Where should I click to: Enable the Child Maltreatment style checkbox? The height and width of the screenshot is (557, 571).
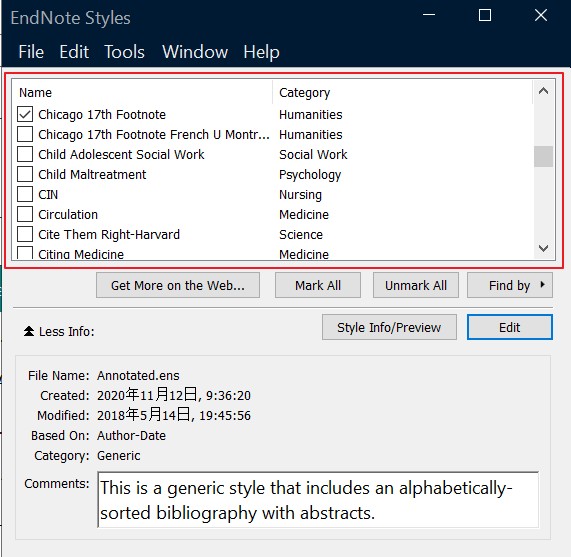25,174
